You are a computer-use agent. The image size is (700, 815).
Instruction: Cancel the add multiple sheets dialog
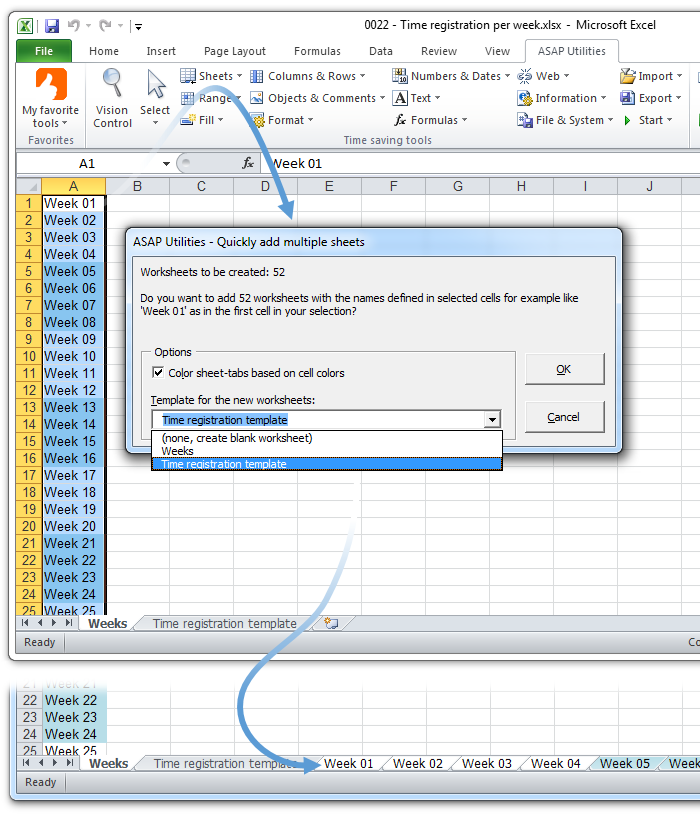point(564,417)
